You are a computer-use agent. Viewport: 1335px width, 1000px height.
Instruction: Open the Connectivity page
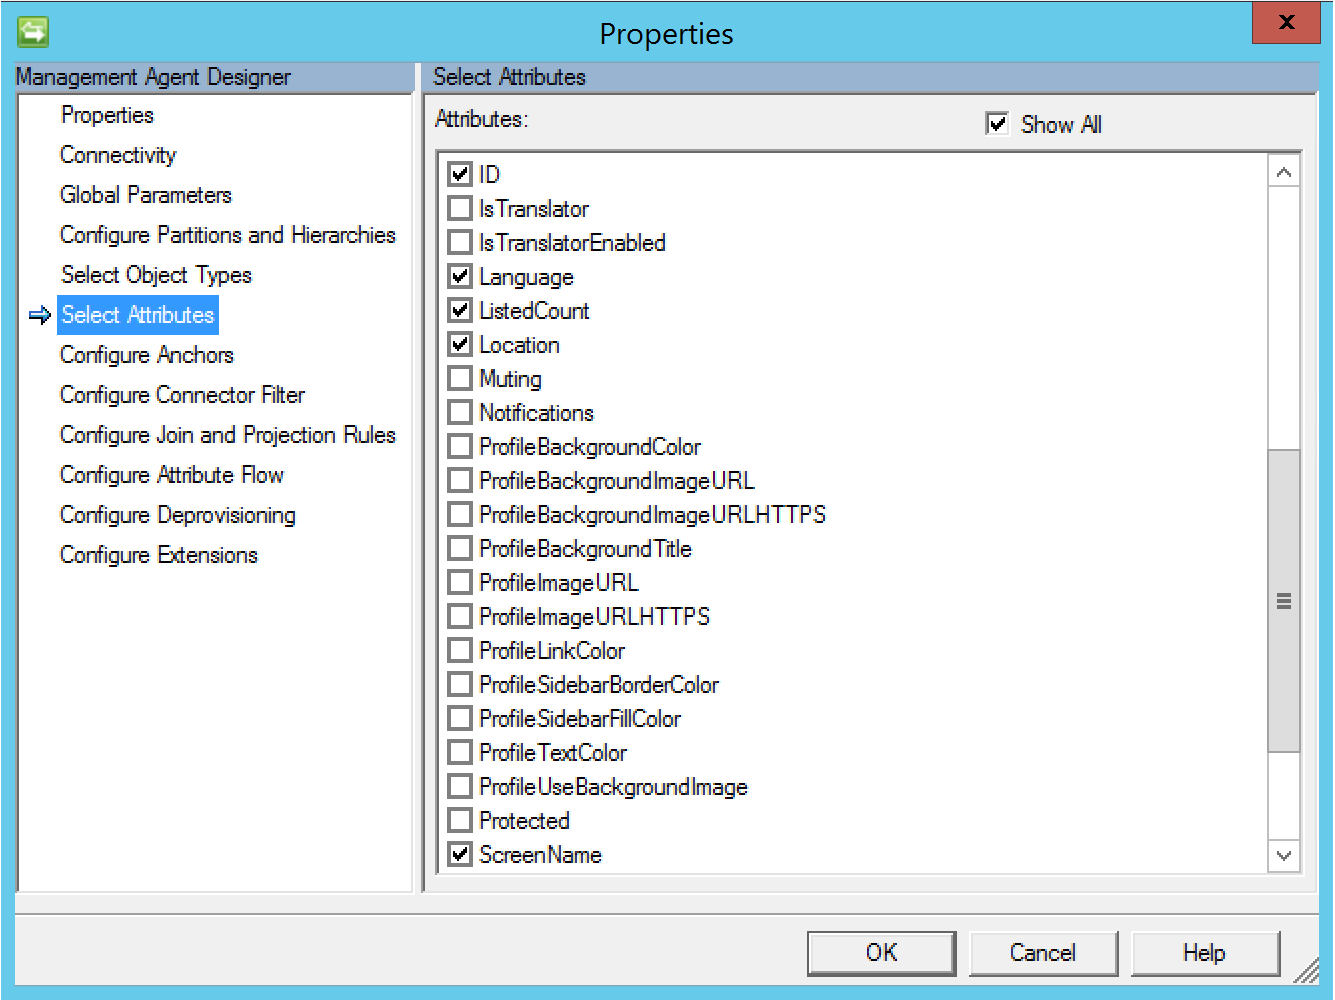pos(118,155)
